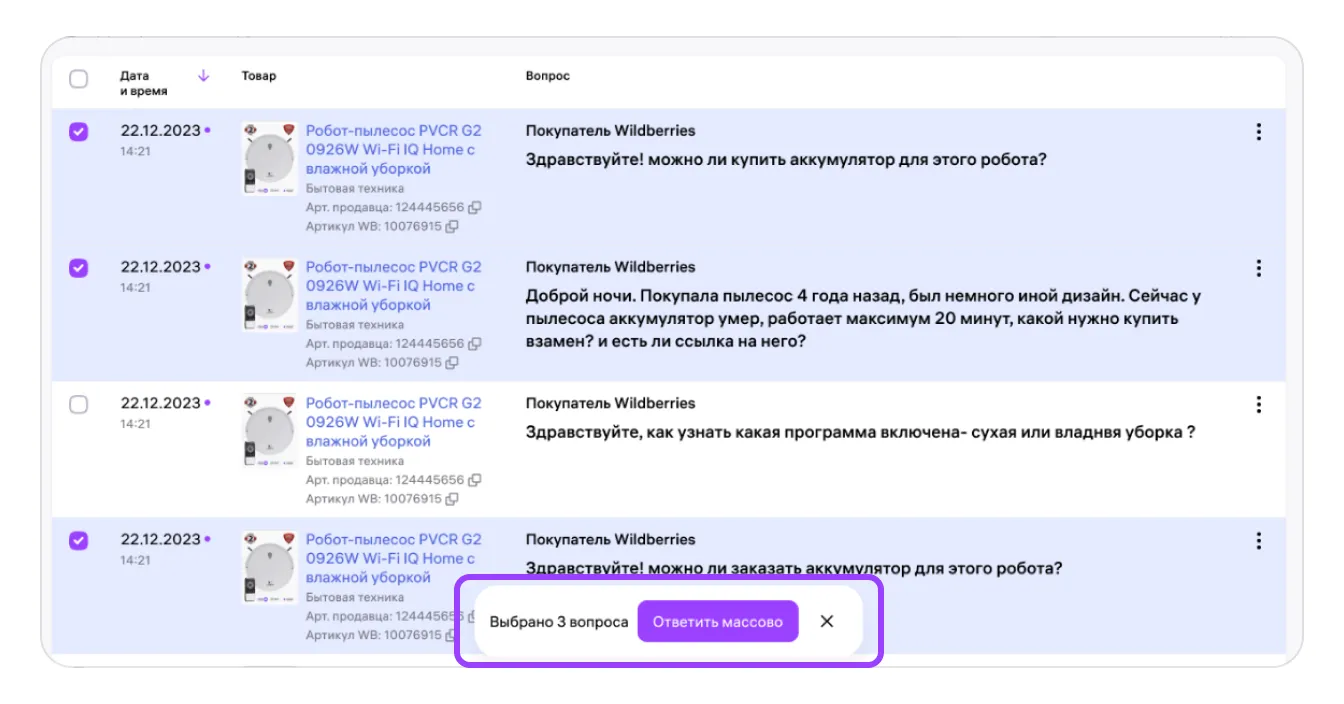Viewport: 1344px width, 704px height.
Task: Click the "Ответить массово" button
Action: click(717, 621)
